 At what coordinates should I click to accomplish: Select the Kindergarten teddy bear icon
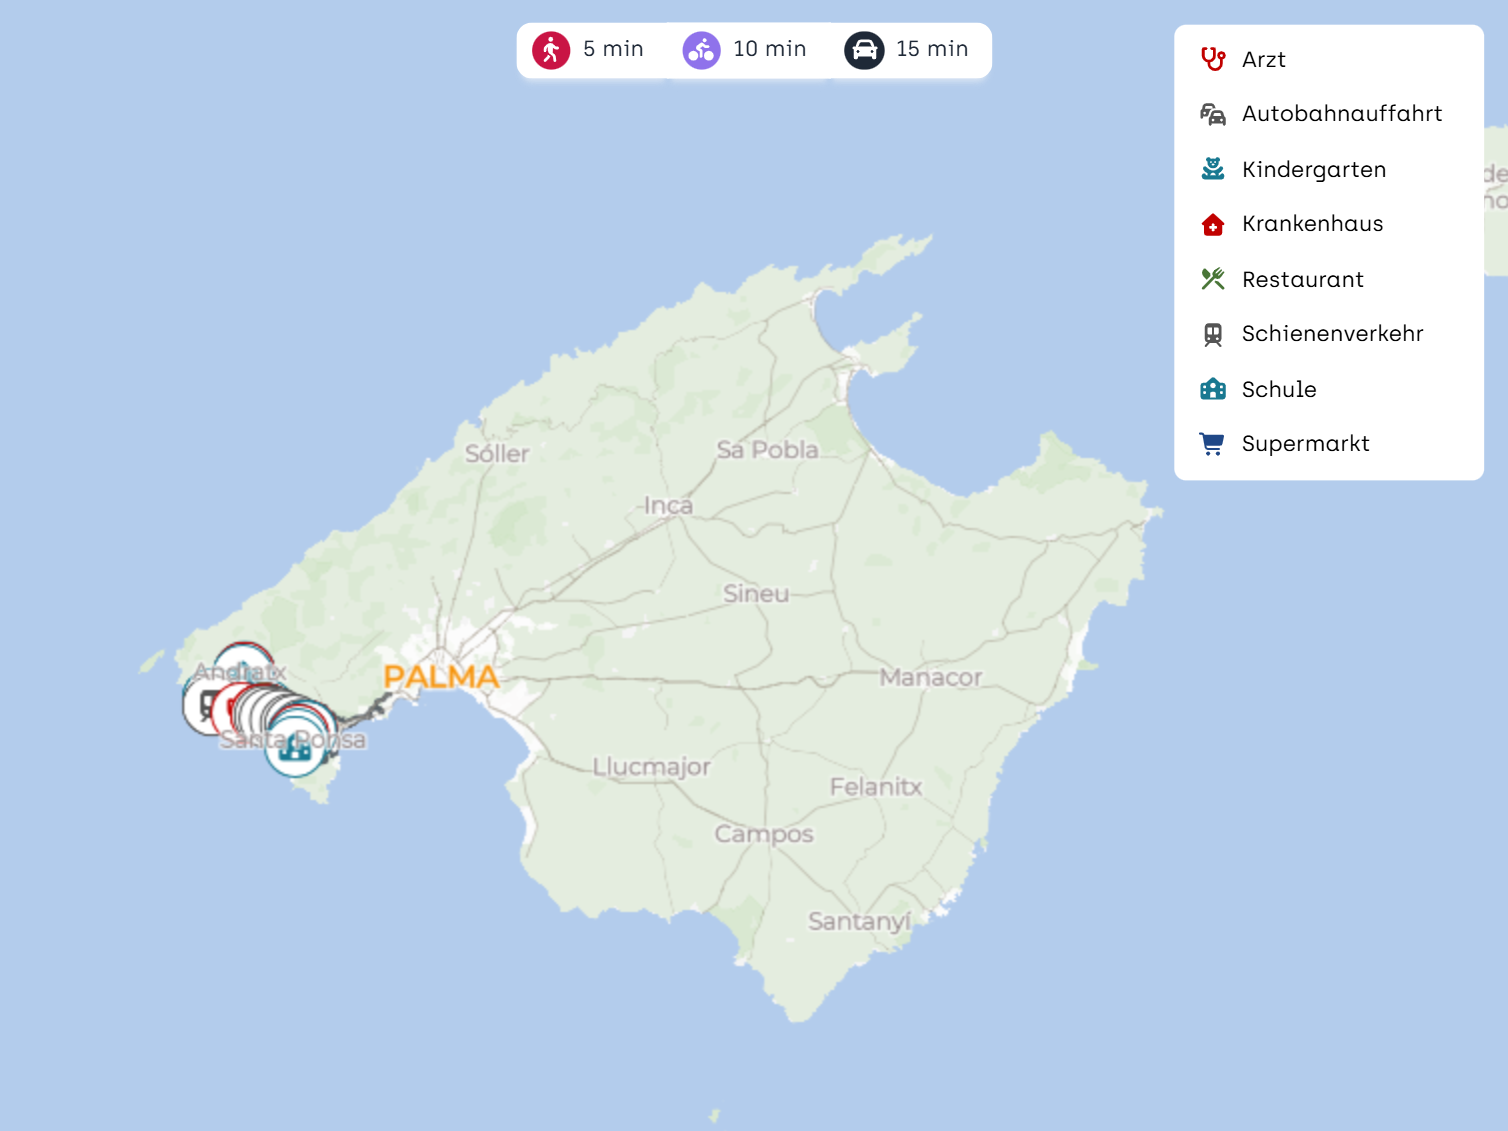(x=1213, y=169)
